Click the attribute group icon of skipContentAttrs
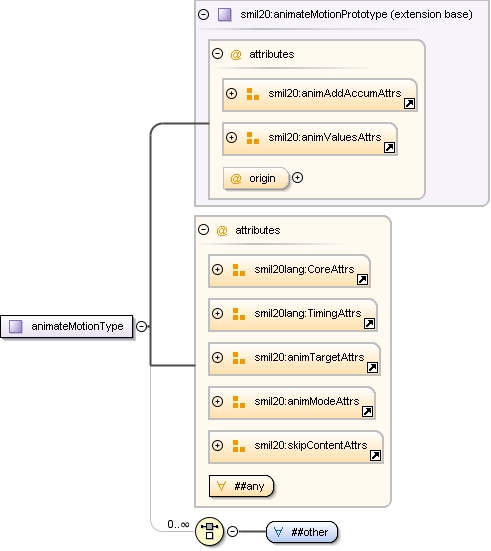491x551 pixels. click(x=239, y=446)
